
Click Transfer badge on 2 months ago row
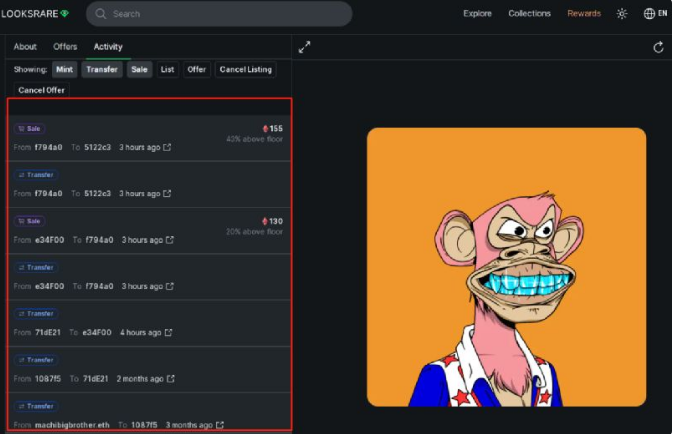point(36,360)
